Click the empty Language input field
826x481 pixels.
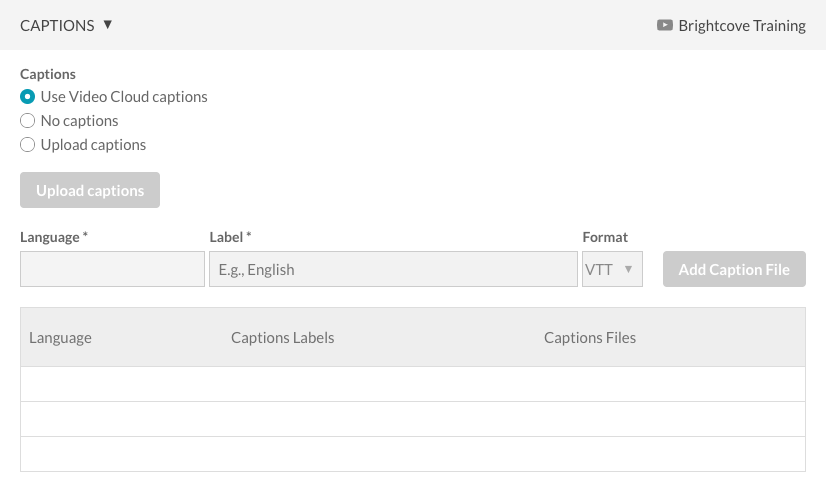112,269
